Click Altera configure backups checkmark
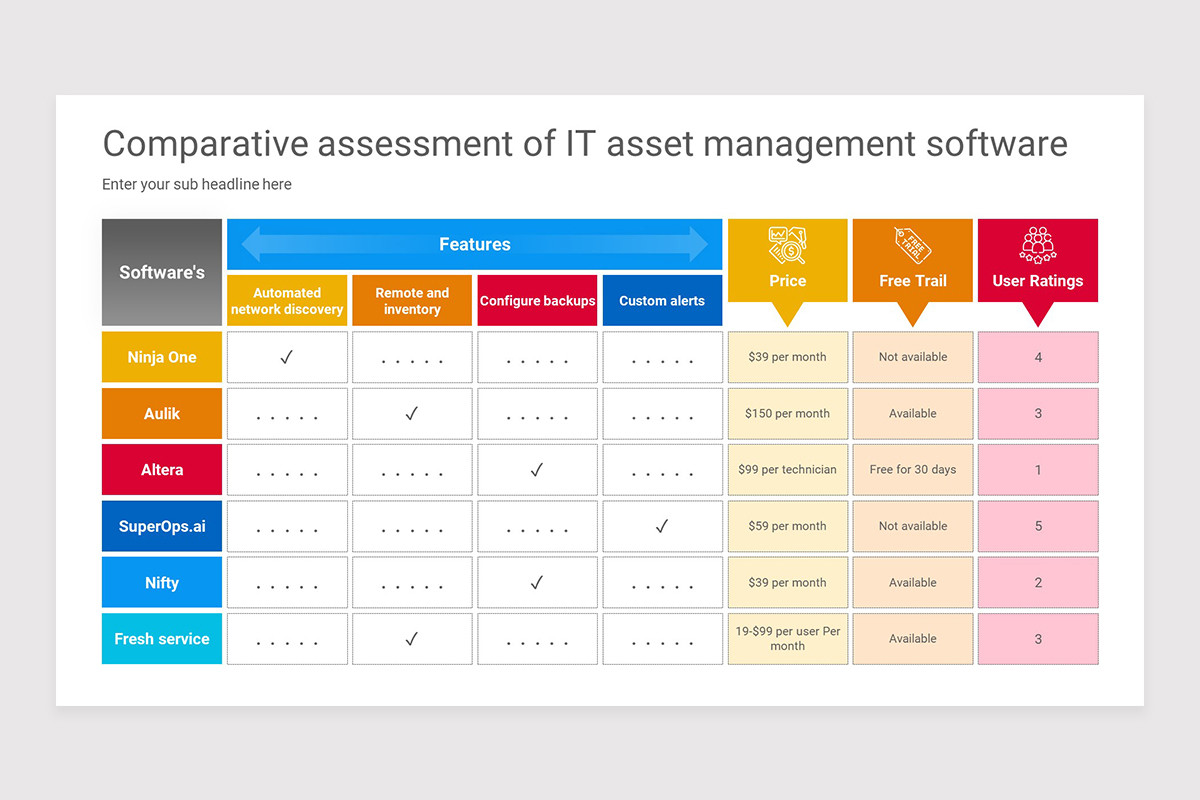 point(536,469)
